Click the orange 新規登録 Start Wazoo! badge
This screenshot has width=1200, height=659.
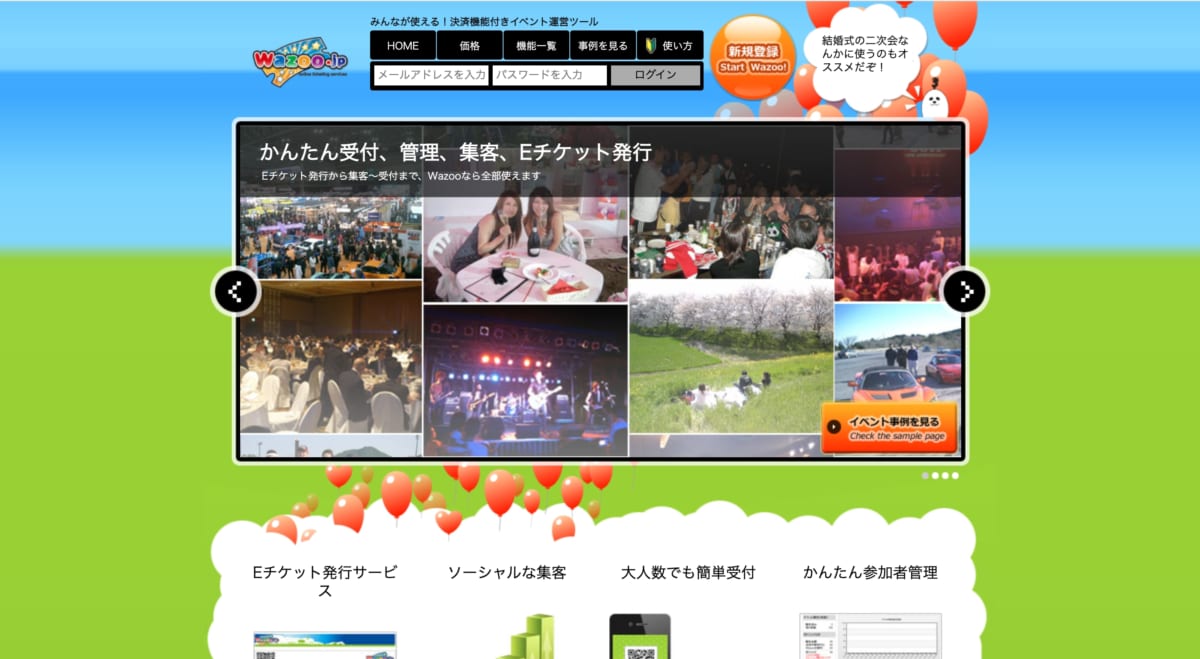(752, 58)
